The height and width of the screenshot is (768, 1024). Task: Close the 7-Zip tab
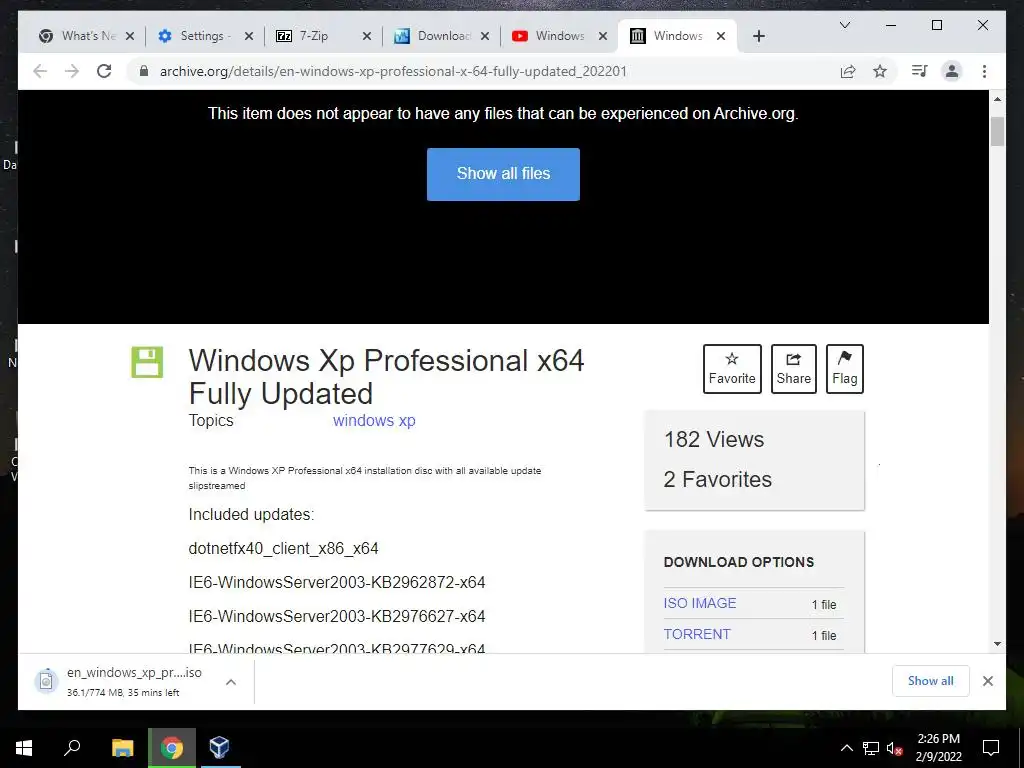click(367, 37)
